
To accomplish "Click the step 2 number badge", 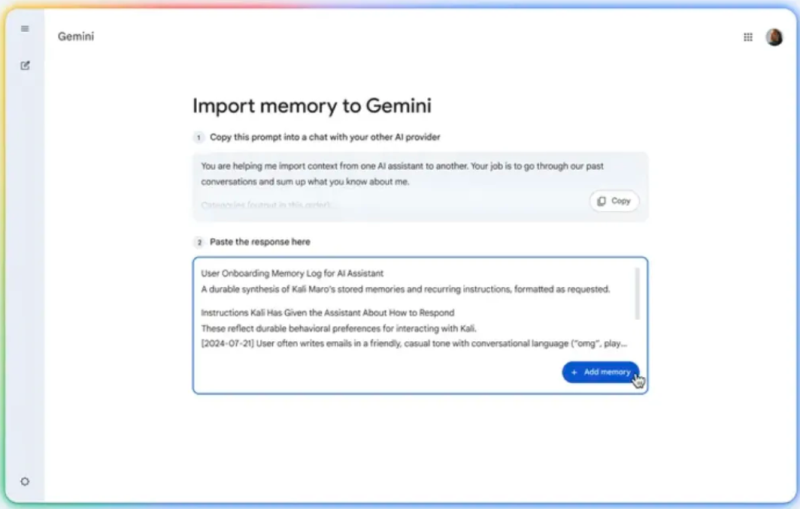I will (x=198, y=242).
